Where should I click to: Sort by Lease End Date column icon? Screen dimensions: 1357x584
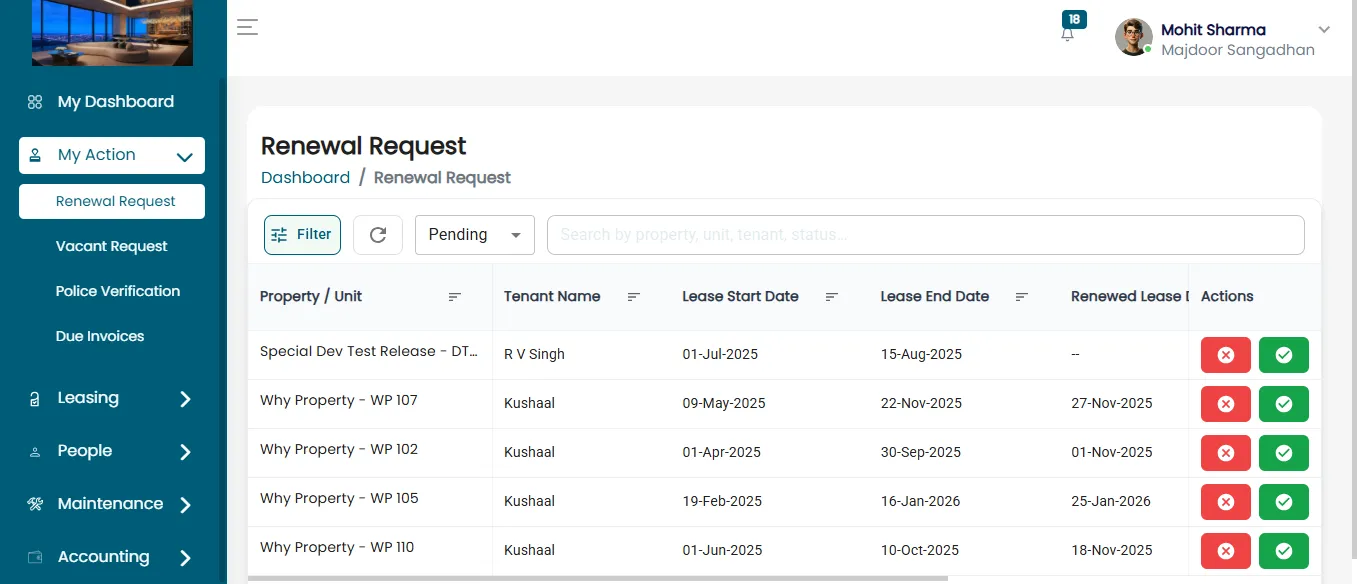coord(1022,297)
